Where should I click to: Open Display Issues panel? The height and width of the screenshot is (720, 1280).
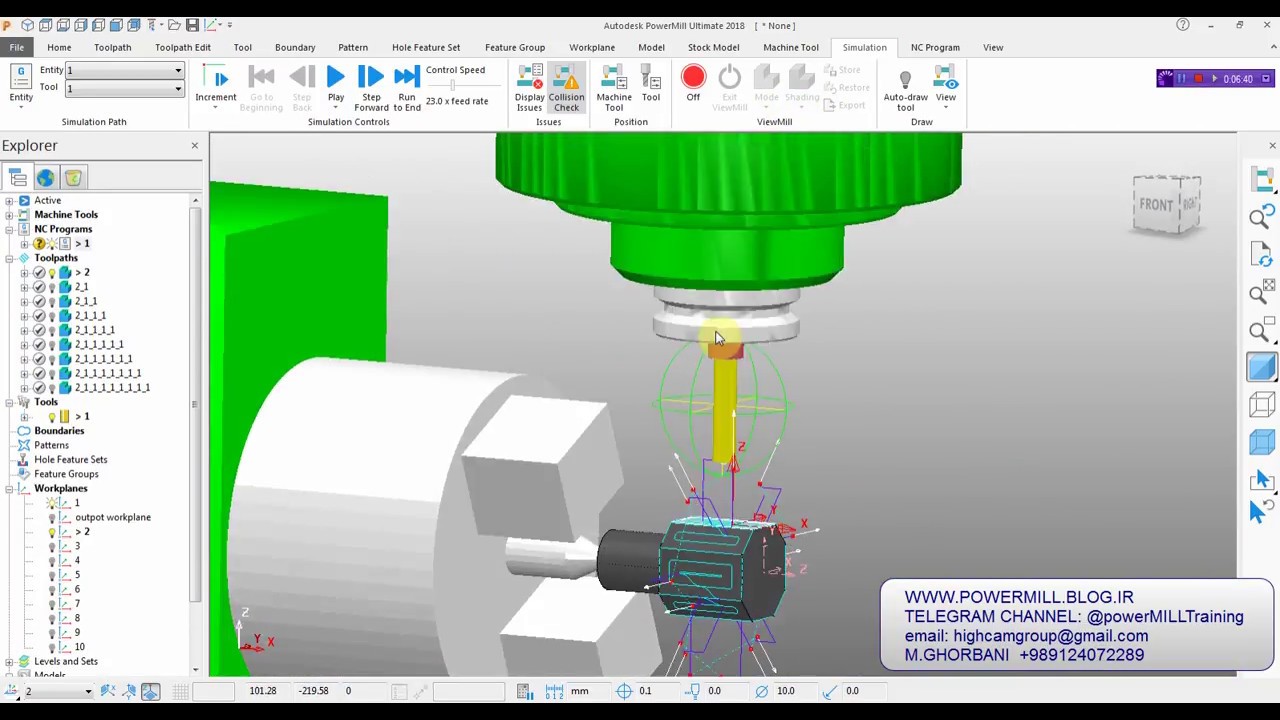(530, 88)
